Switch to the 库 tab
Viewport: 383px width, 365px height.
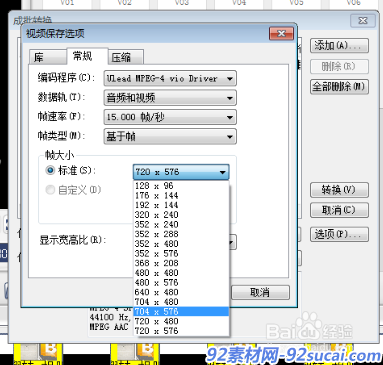click(x=47, y=57)
